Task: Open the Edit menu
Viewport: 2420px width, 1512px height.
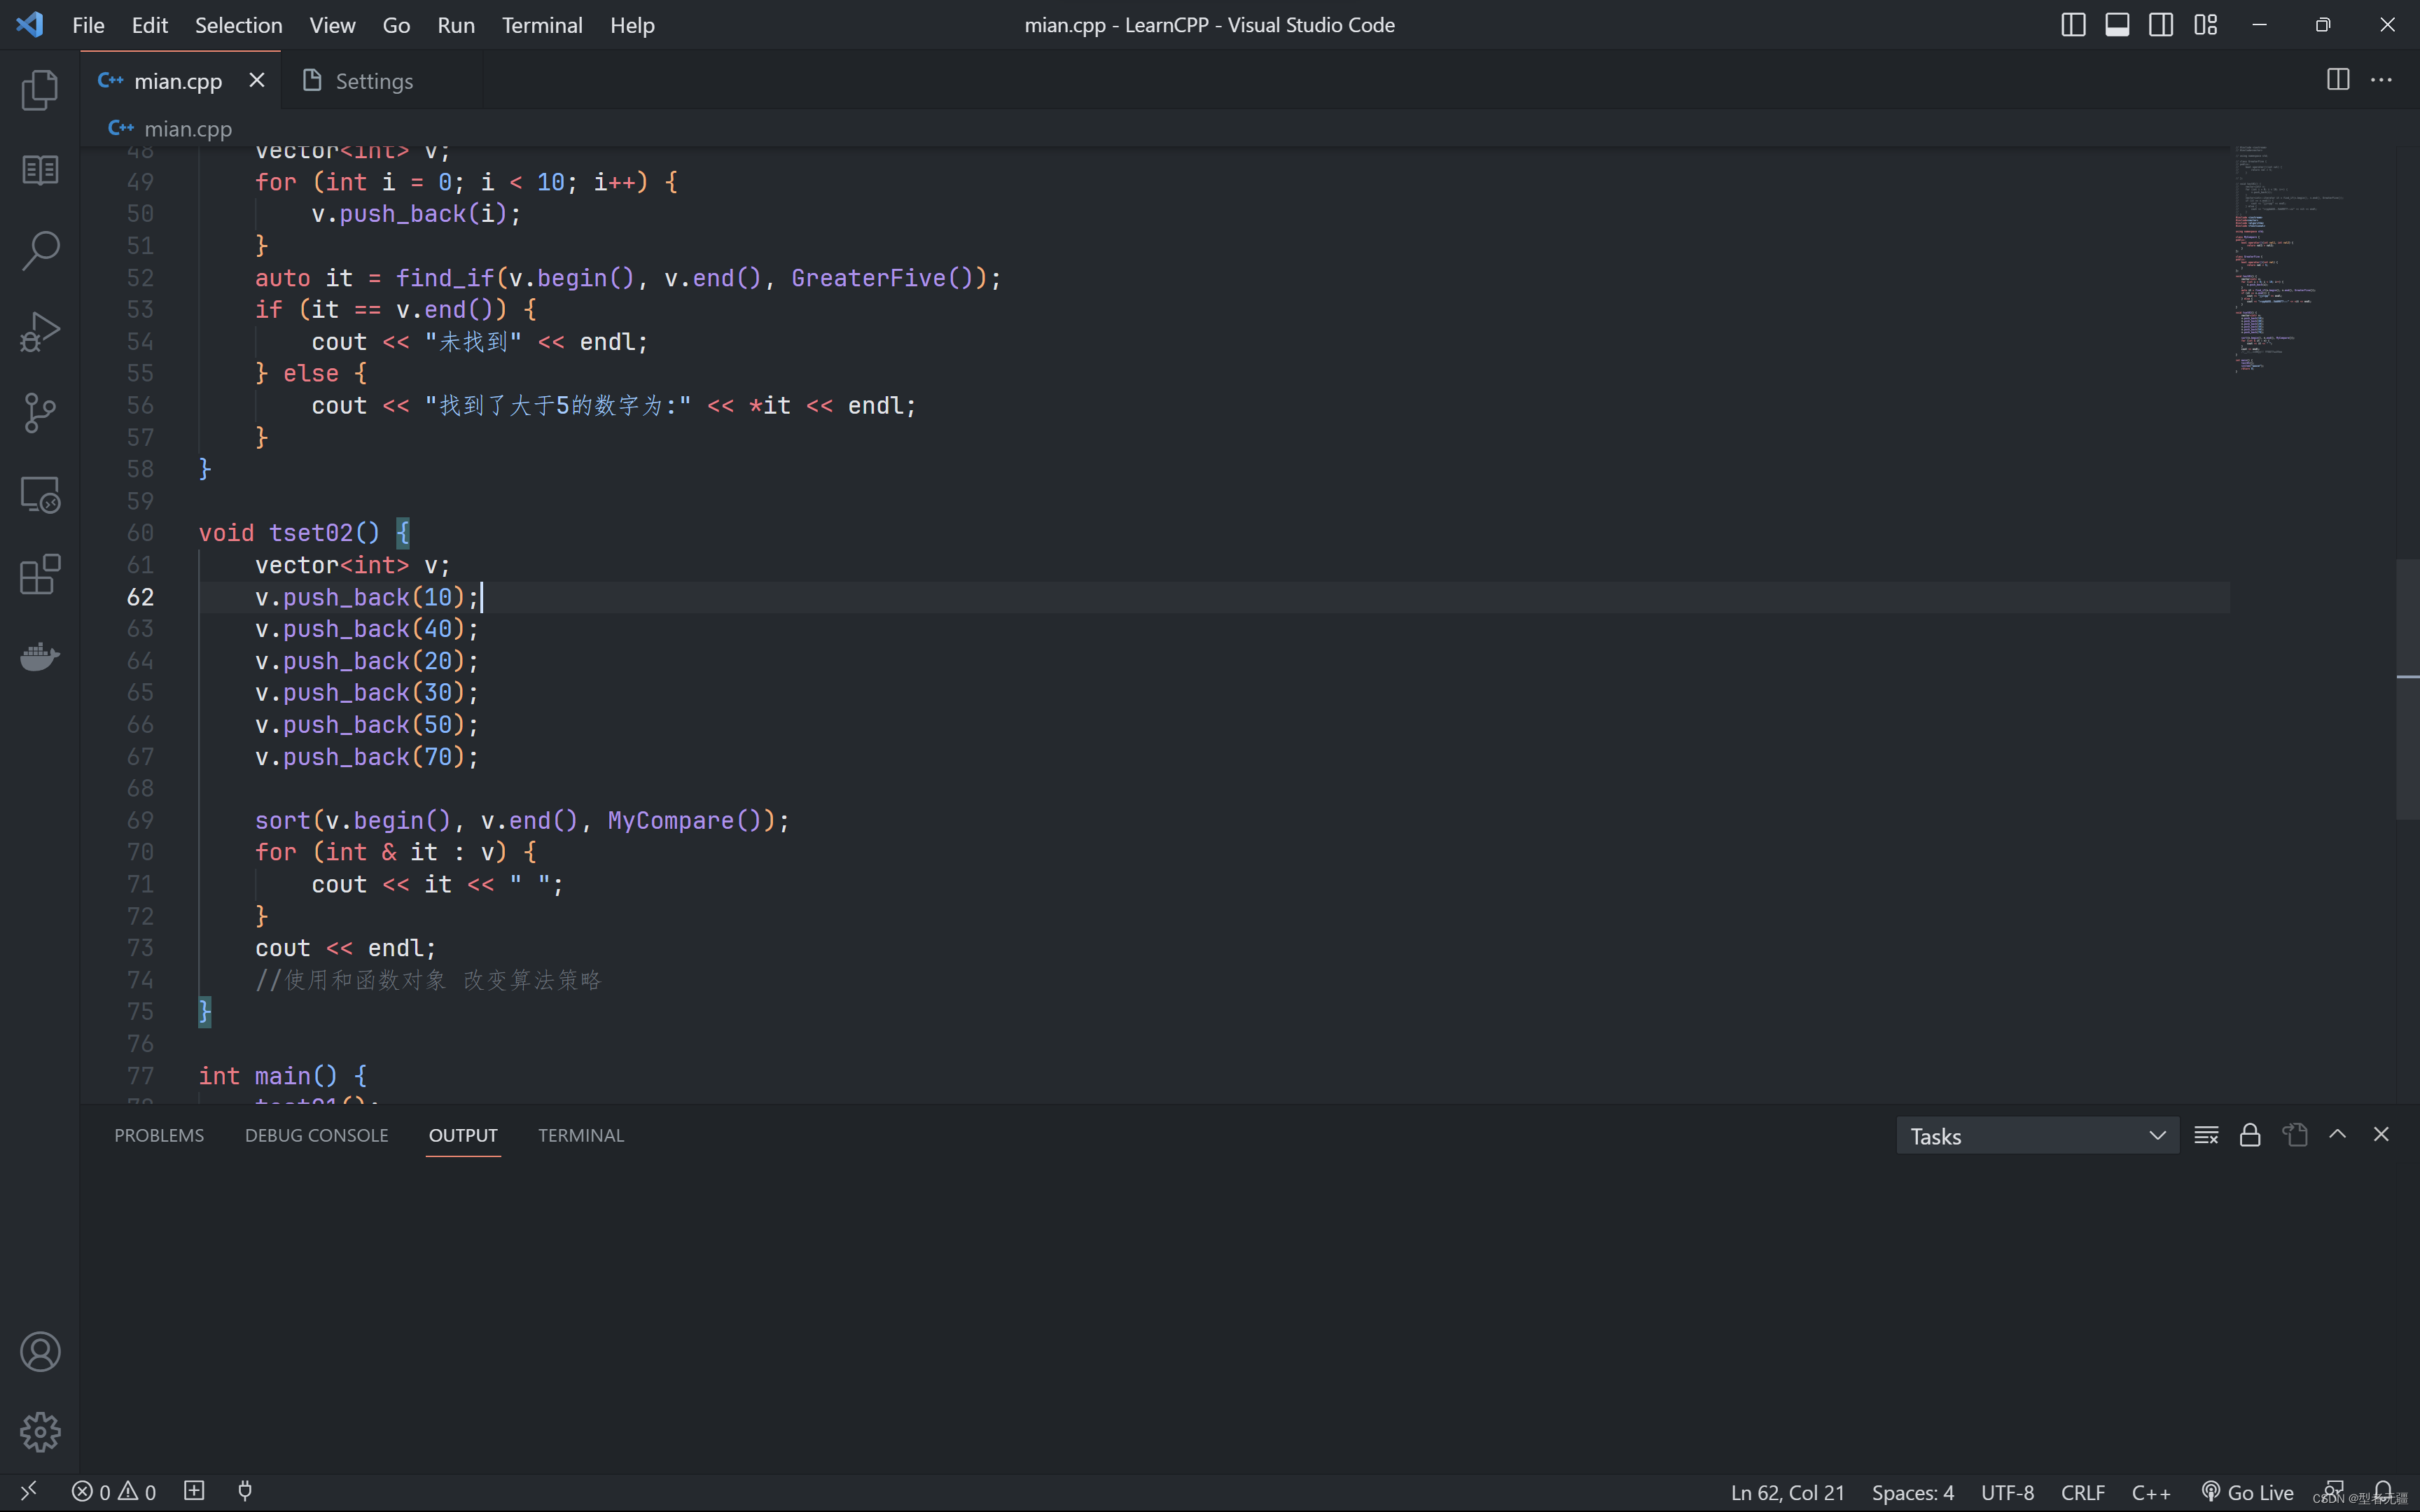Action: pyautogui.click(x=150, y=25)
